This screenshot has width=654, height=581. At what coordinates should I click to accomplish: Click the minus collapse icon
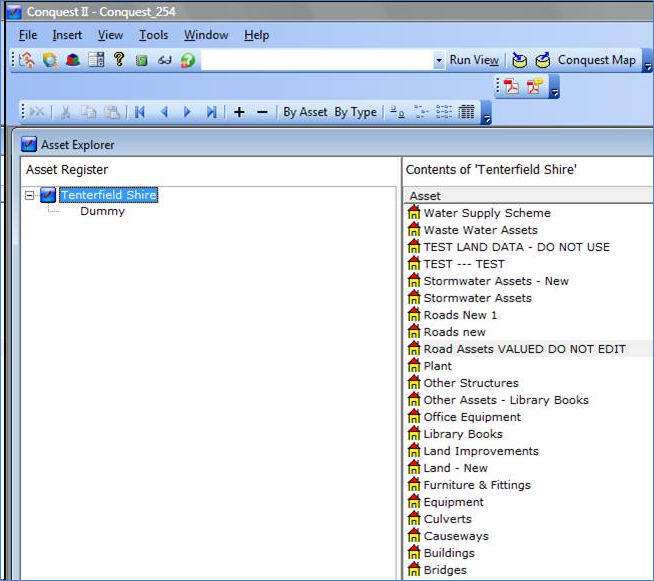click(x=262, y=112)
